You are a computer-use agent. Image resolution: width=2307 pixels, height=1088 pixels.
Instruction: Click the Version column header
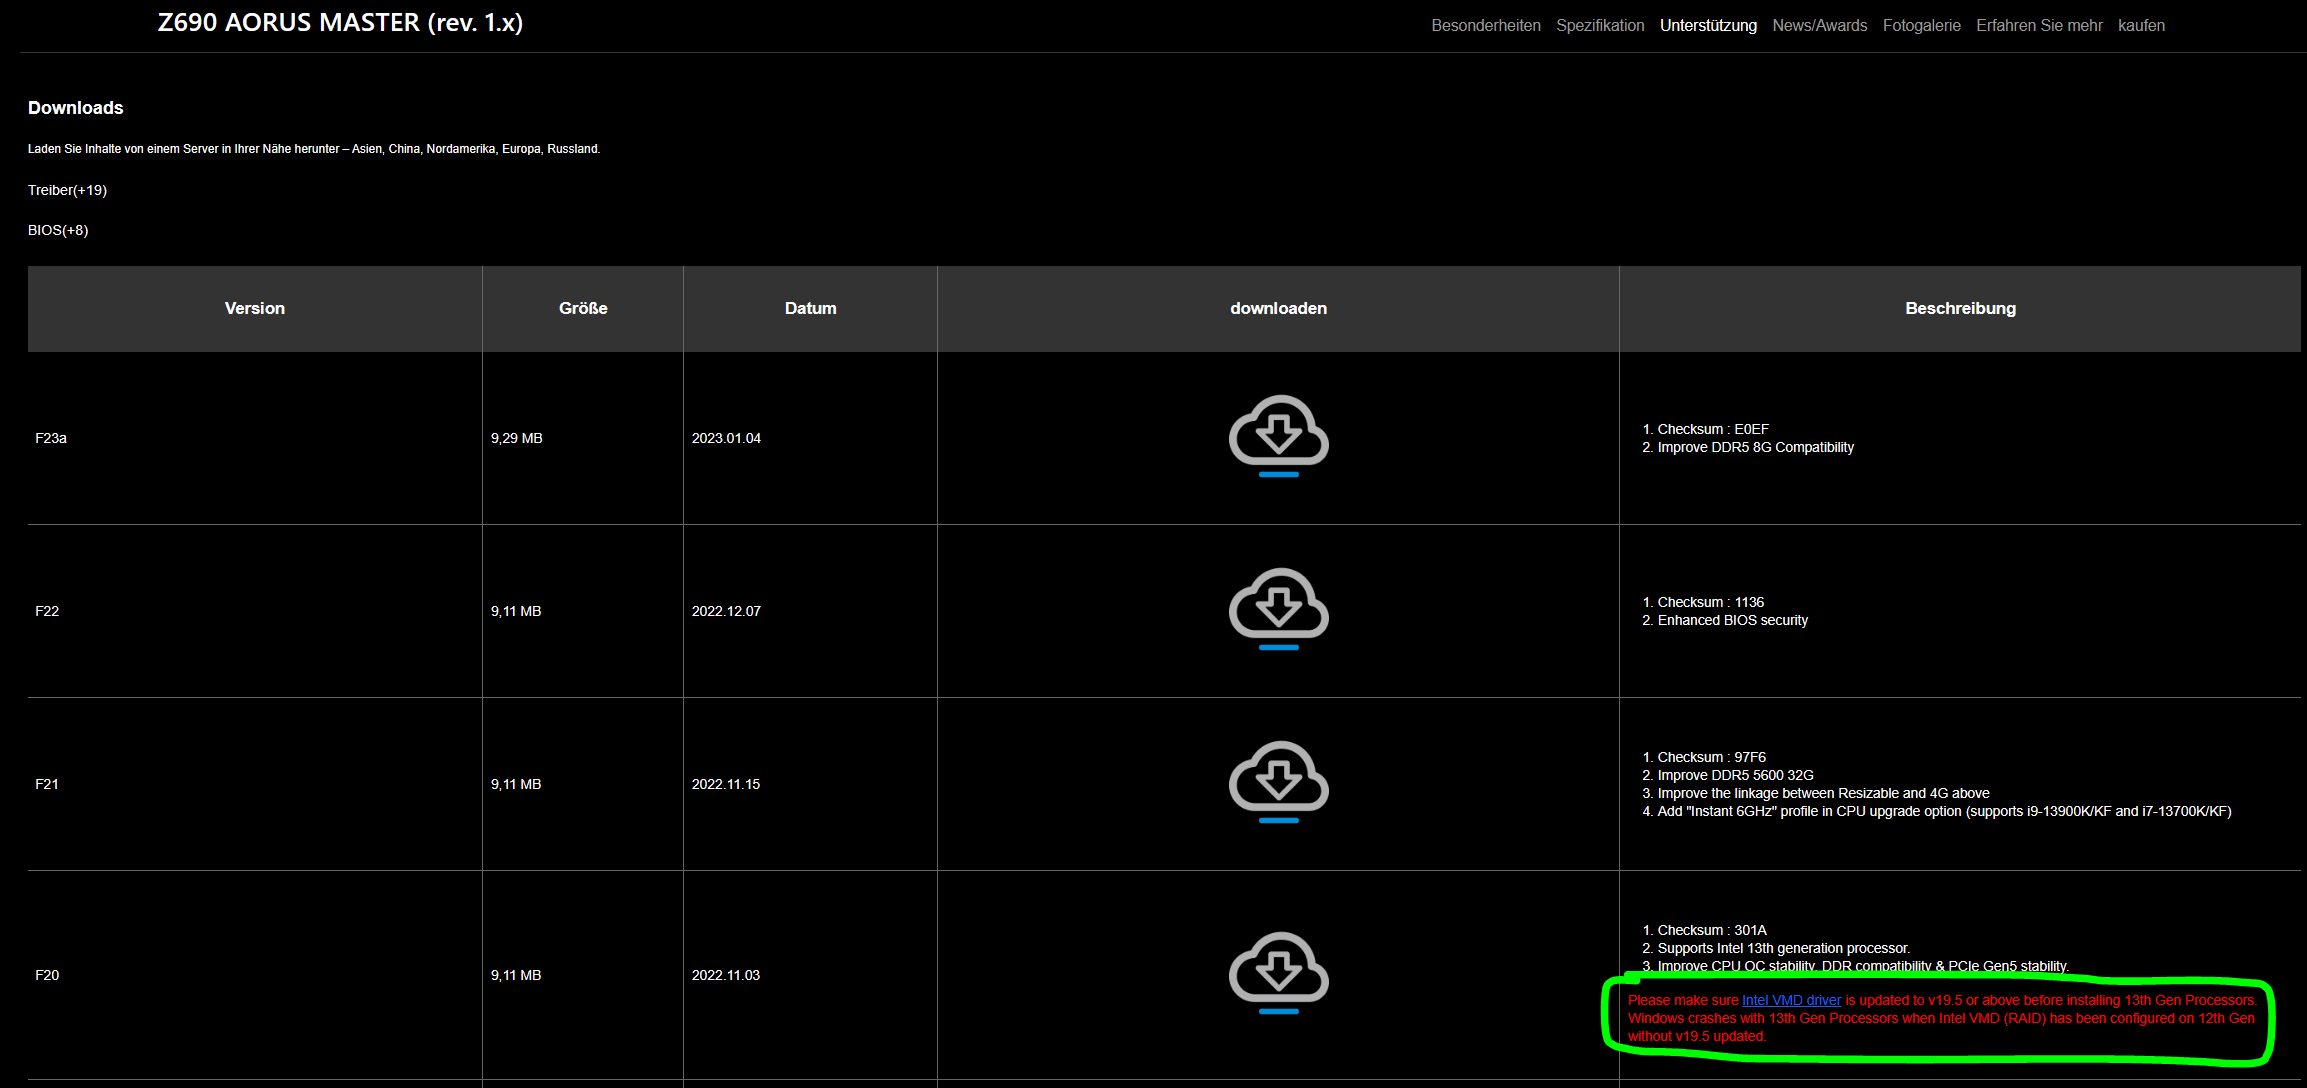click(254, 308)
